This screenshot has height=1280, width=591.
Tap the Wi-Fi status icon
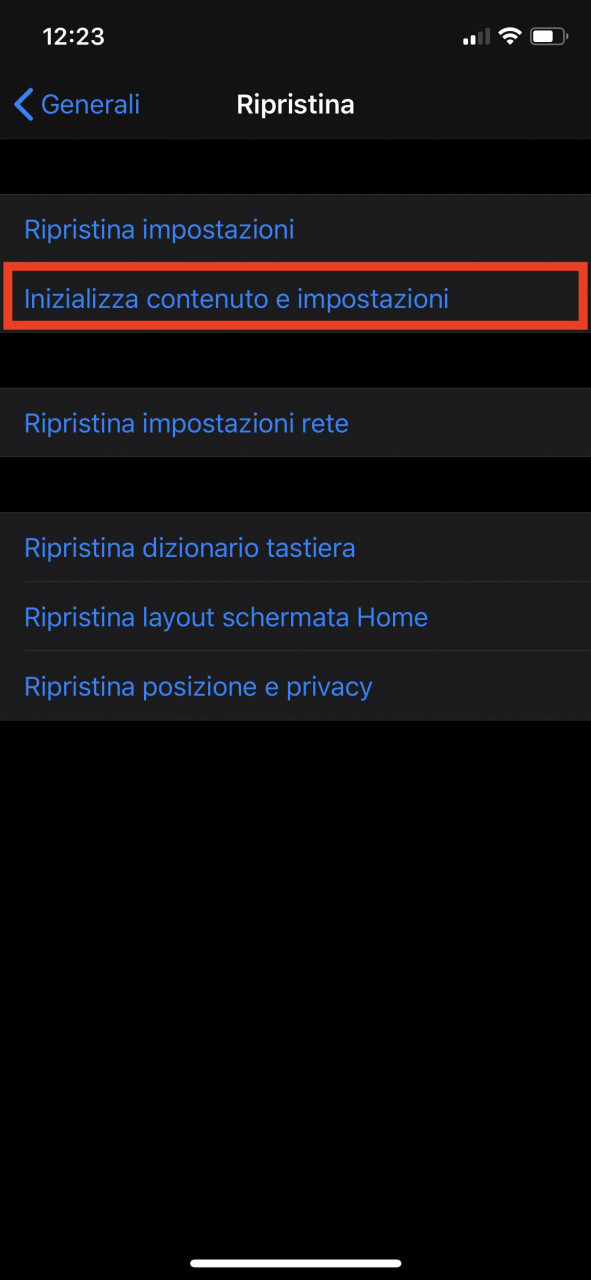[x=510, y=37]
